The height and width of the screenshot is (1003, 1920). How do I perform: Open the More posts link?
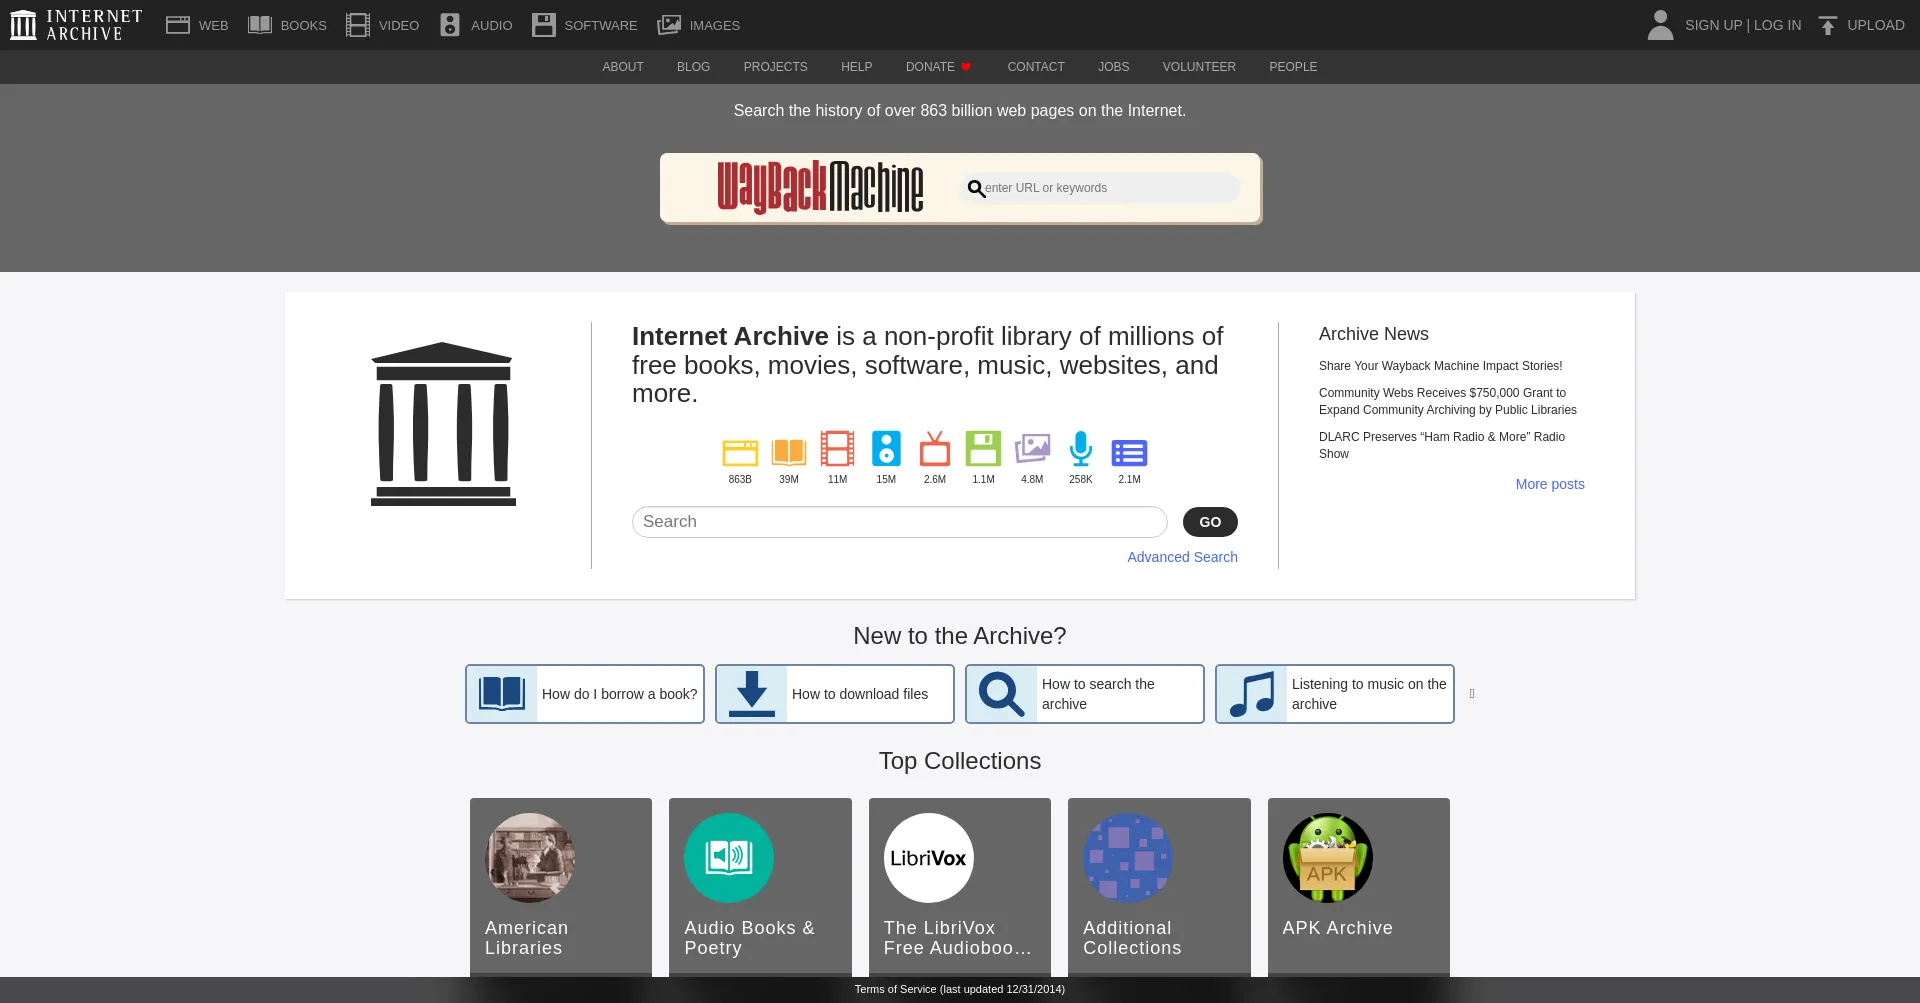point(1550,484)
